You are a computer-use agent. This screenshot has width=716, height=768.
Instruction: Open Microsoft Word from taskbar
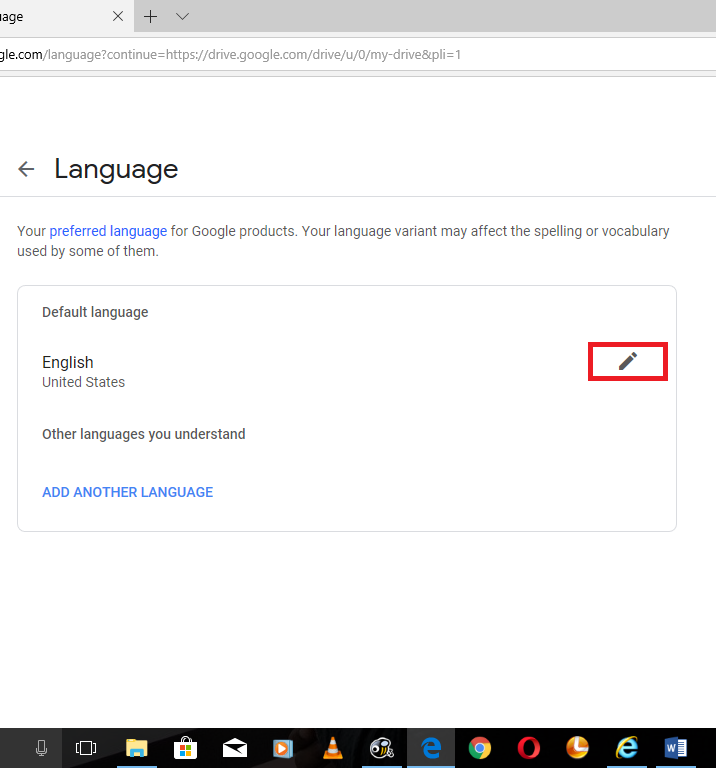(x=676, y=748)
